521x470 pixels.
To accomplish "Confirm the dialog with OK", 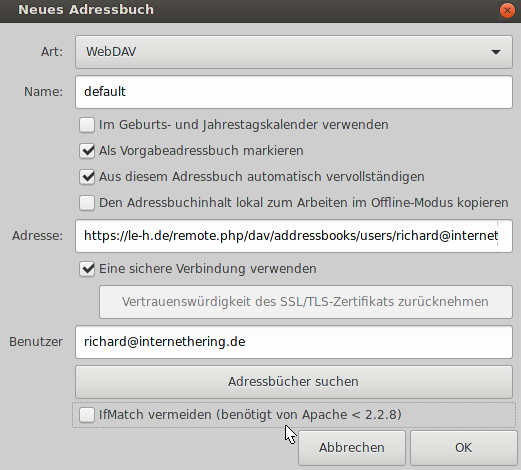I will tap(463, 448).
